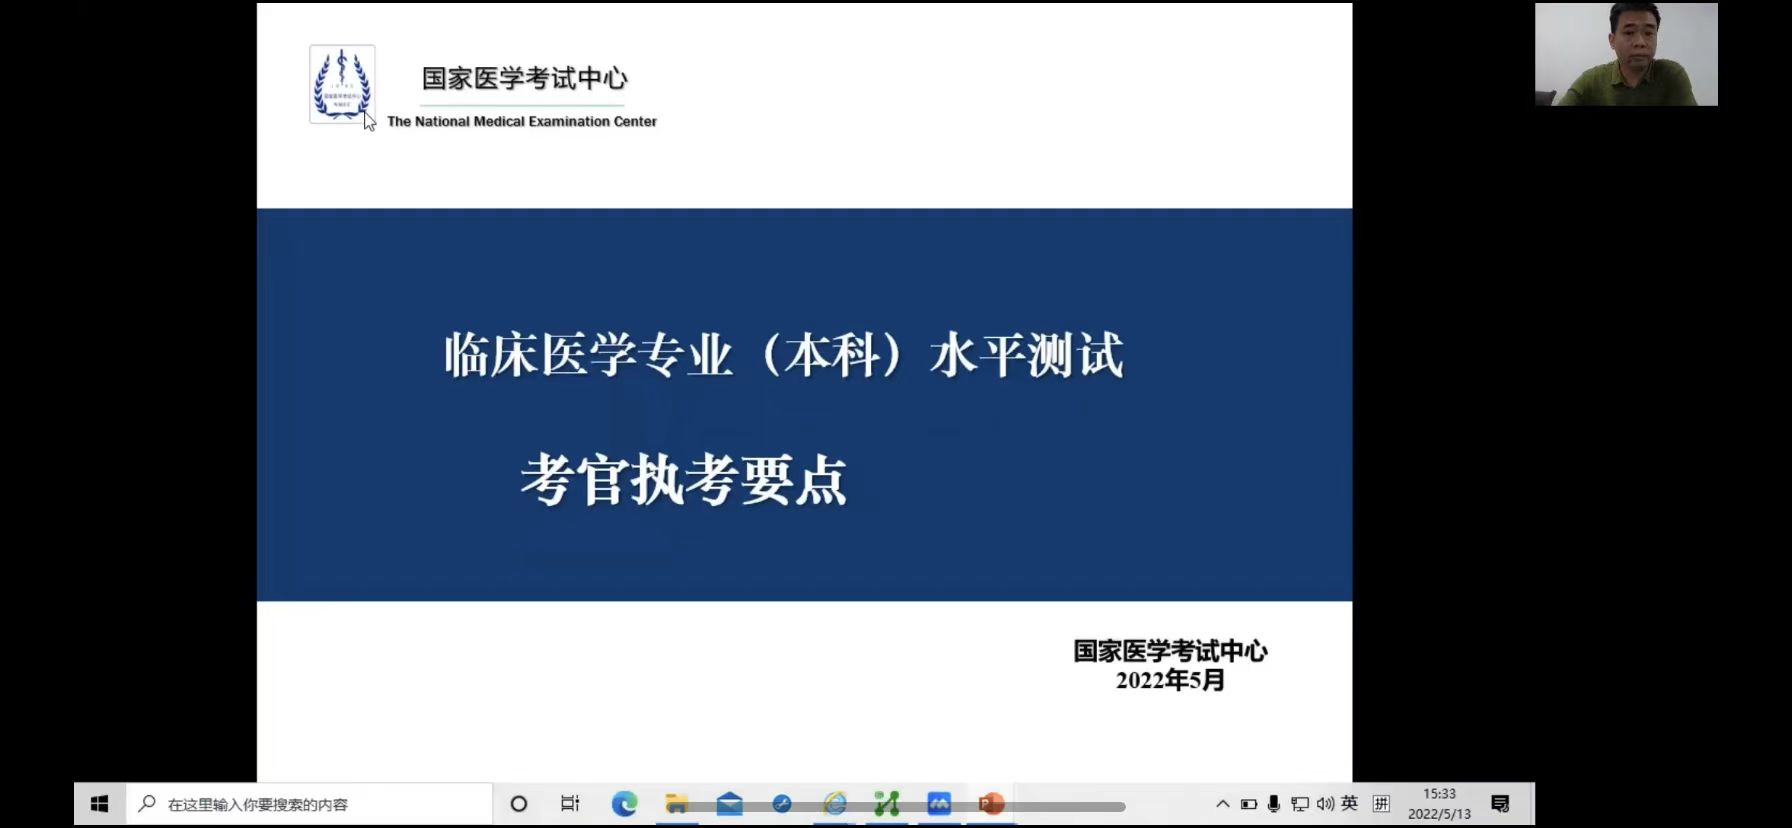This screenshot has height=828, width=1792.
Task: Toggle the 拼 pinyin IME mode
Action: tap(1381, 804)
